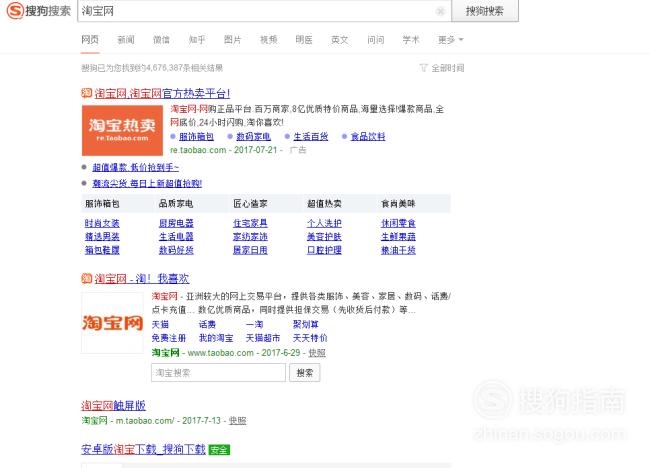Open the 聚划算 quick link

[x=306, y=325]
